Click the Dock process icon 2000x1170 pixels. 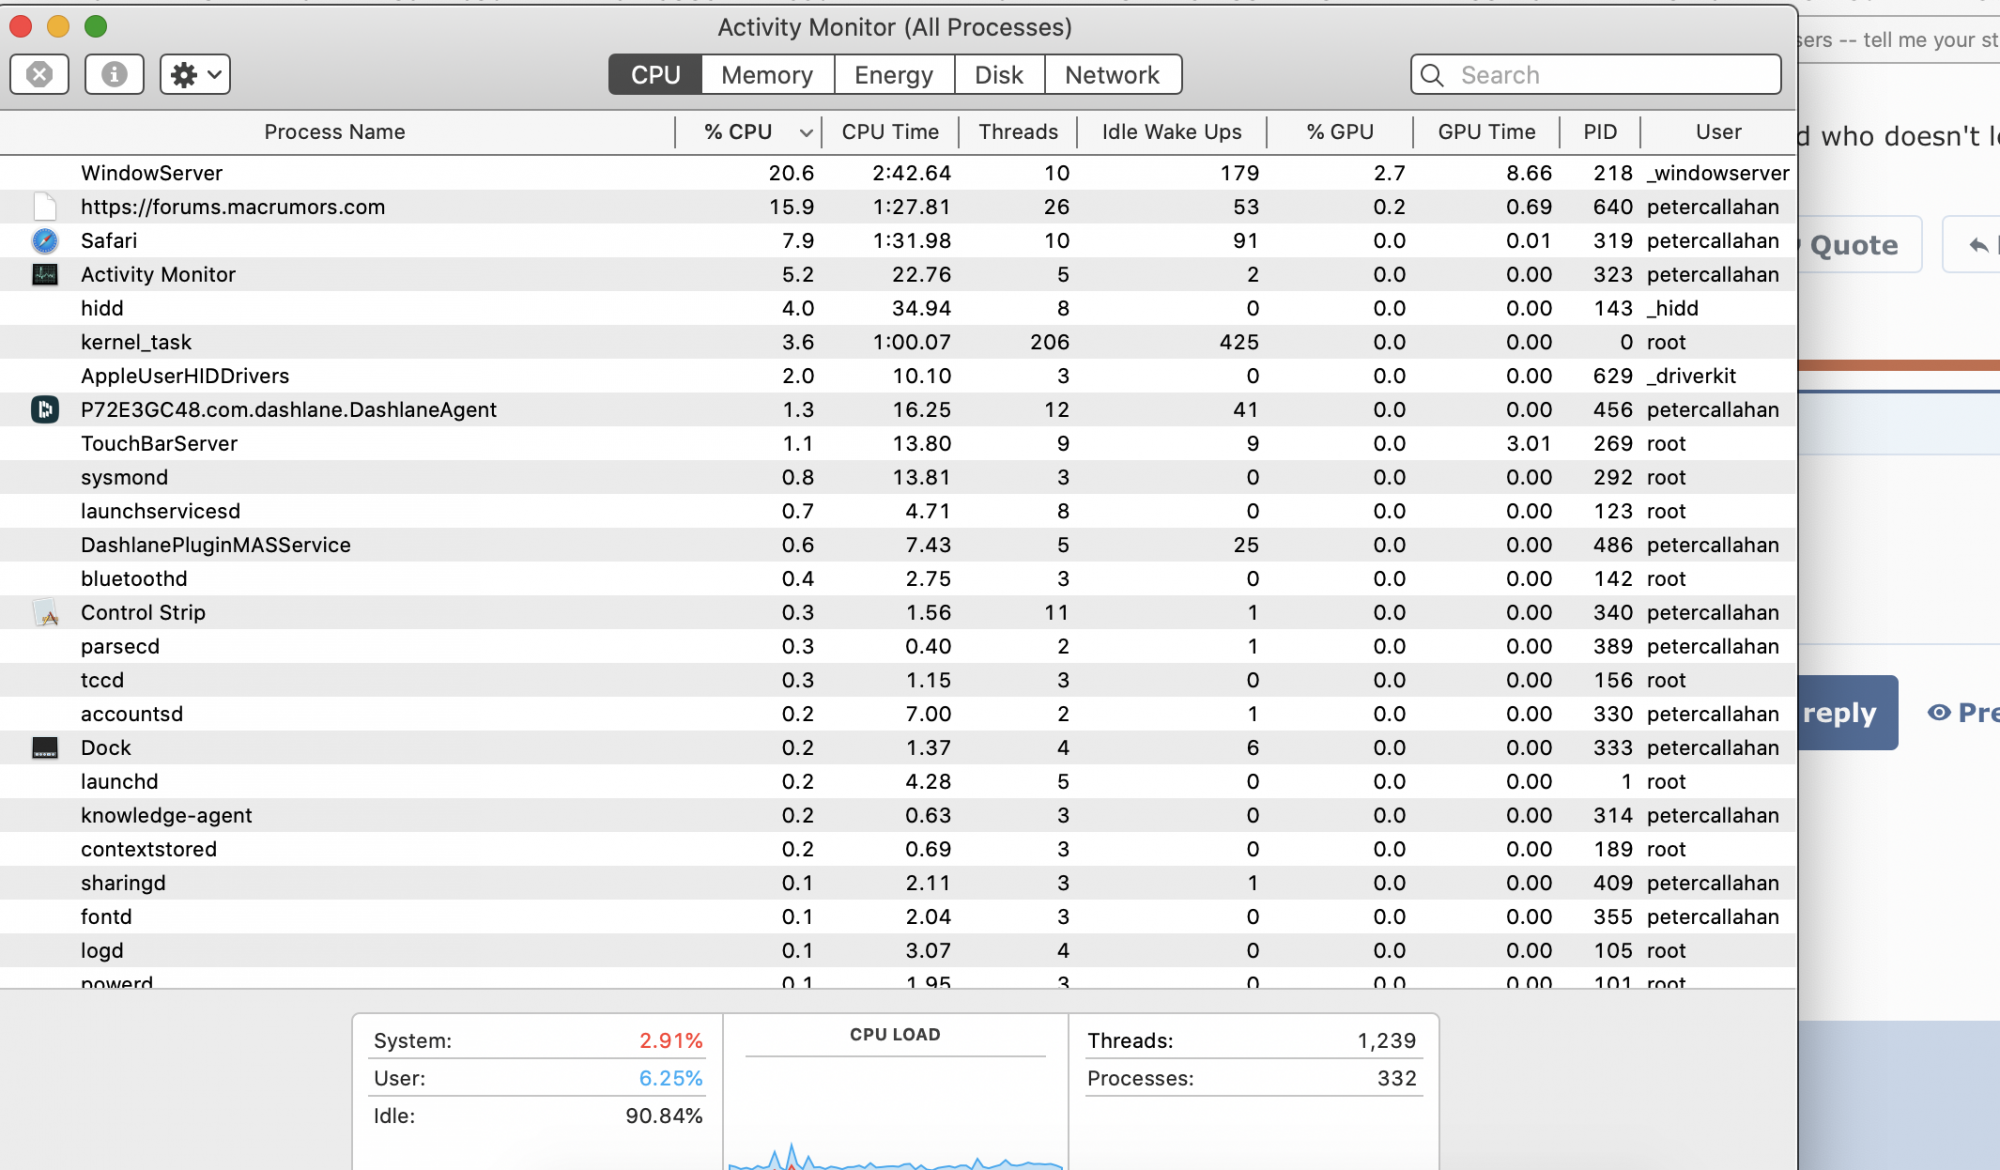[x=45, y=748]
